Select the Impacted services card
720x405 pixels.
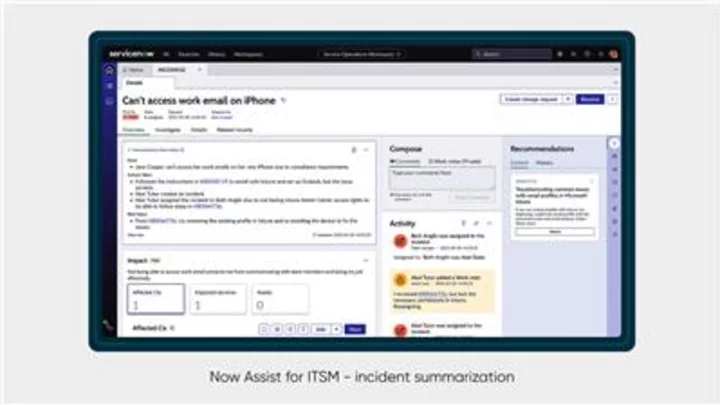(218, 299)
